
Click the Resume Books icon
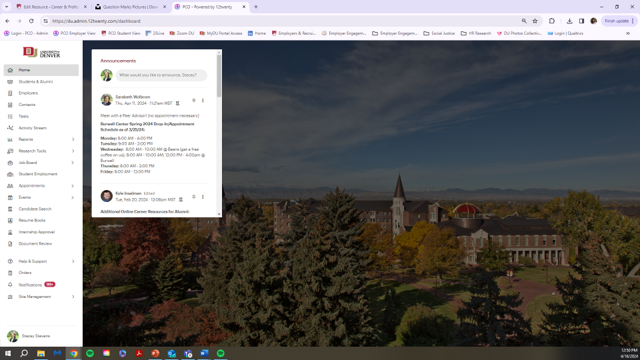tap(10, 220)
